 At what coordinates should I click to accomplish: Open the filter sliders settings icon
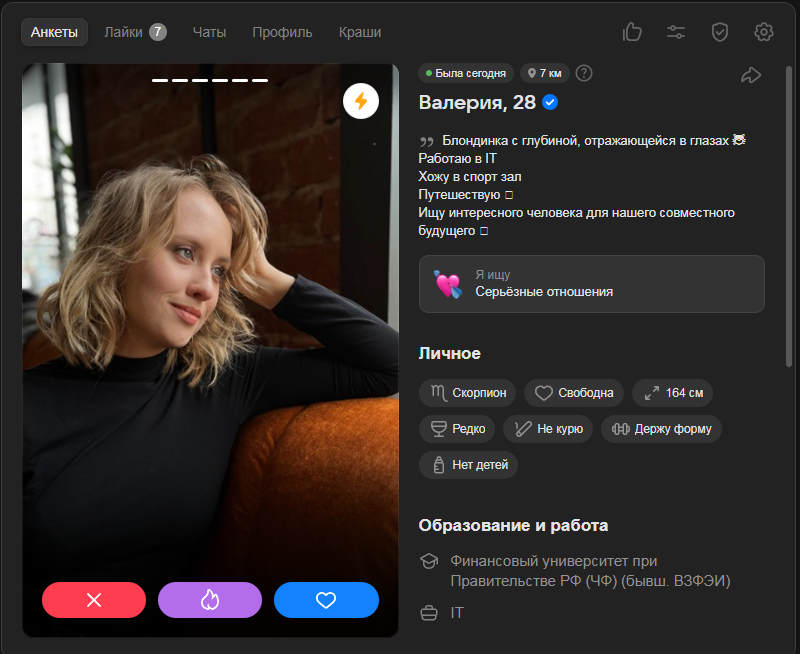676,32
